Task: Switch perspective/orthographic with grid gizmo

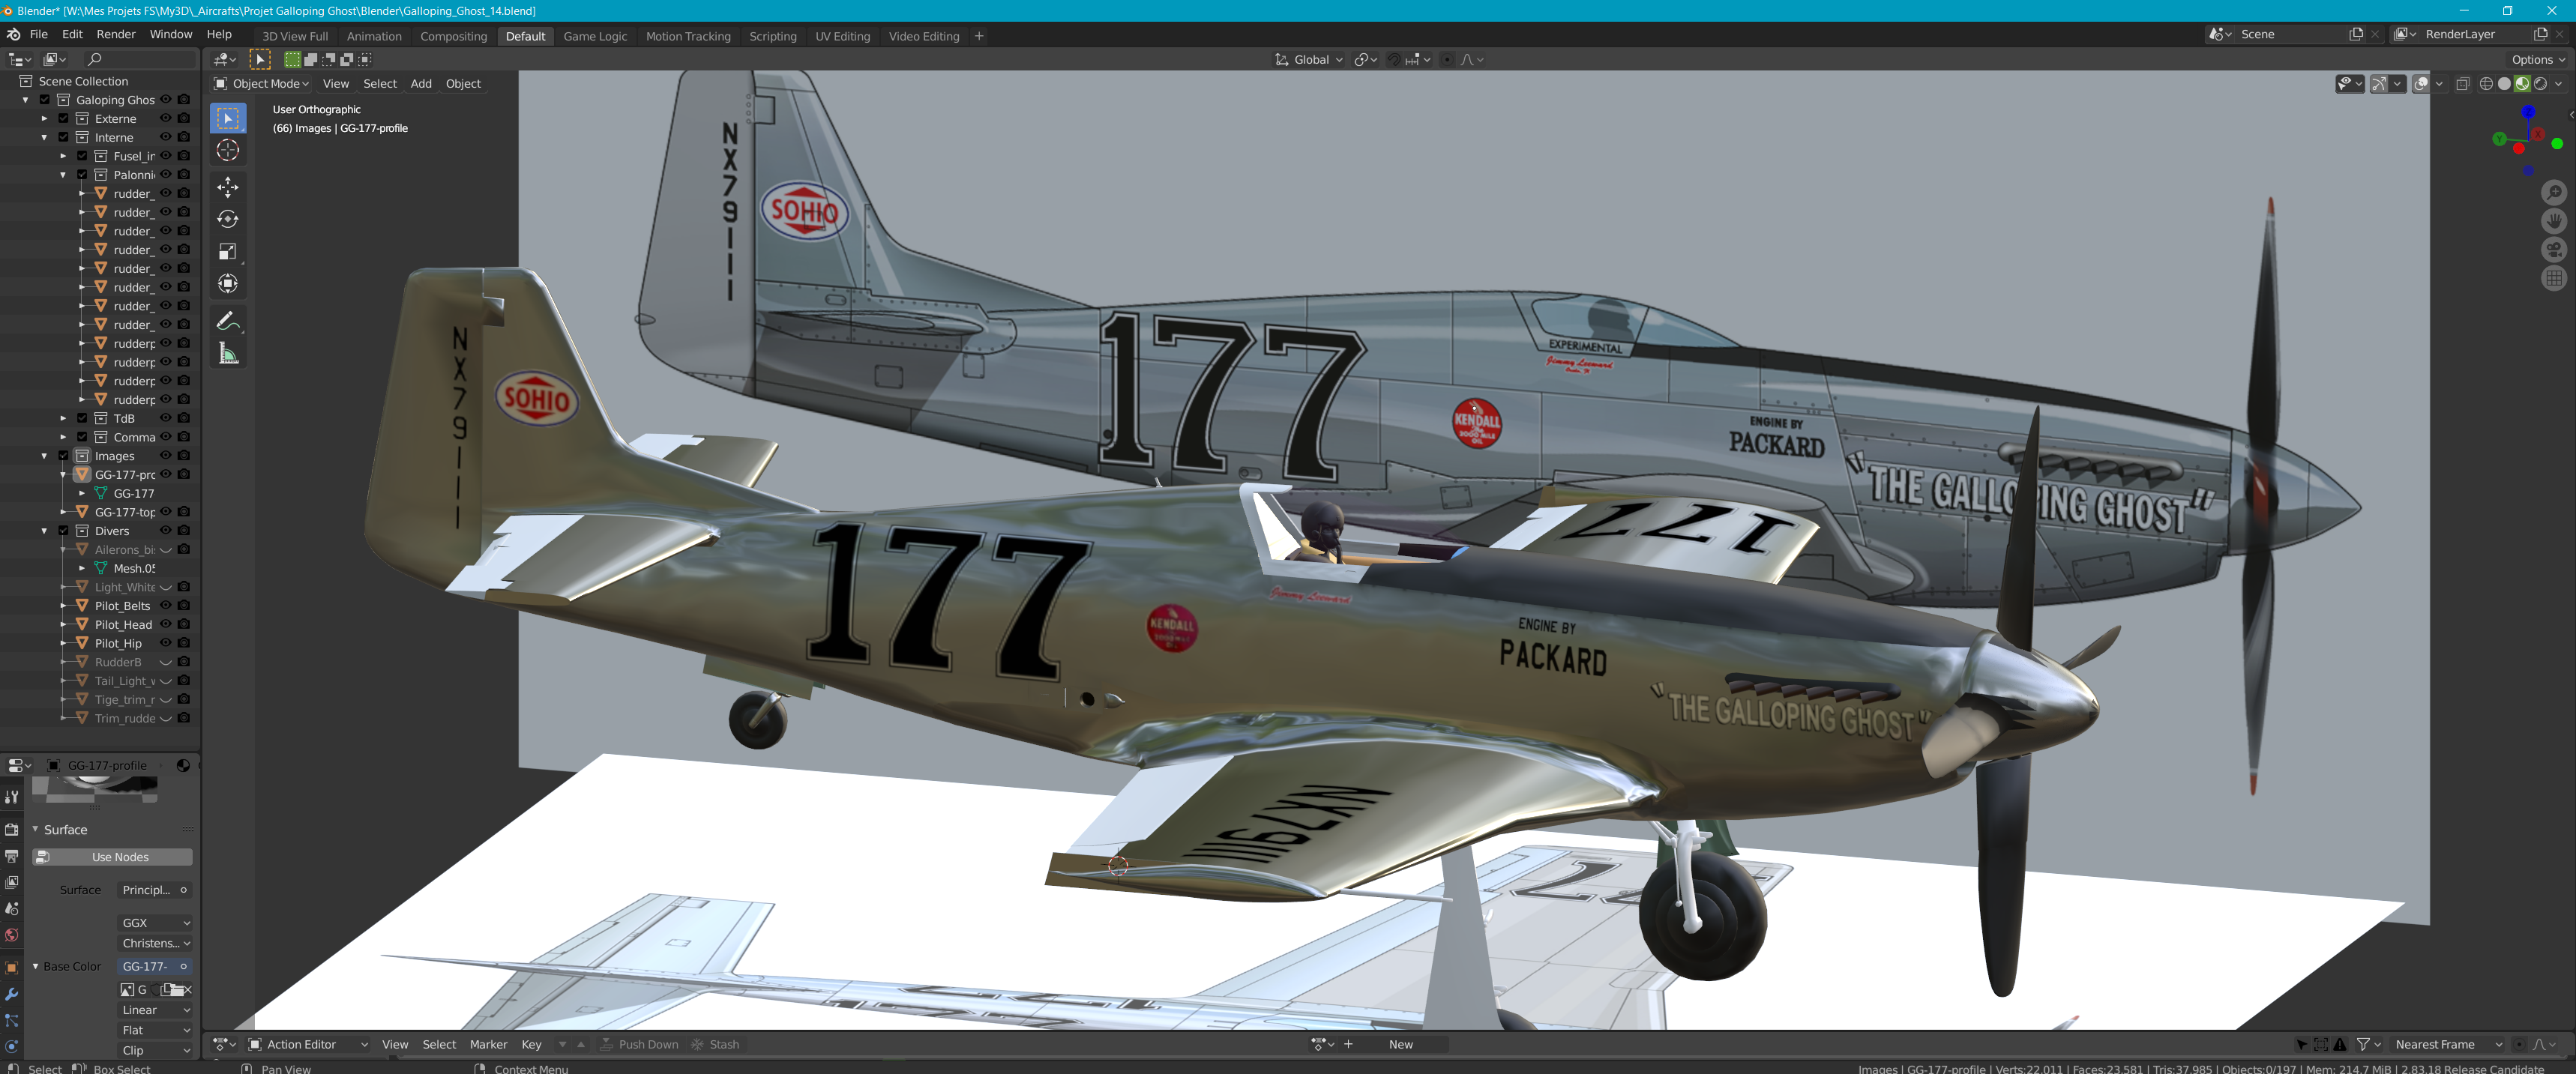Action: click(2553, 279)
